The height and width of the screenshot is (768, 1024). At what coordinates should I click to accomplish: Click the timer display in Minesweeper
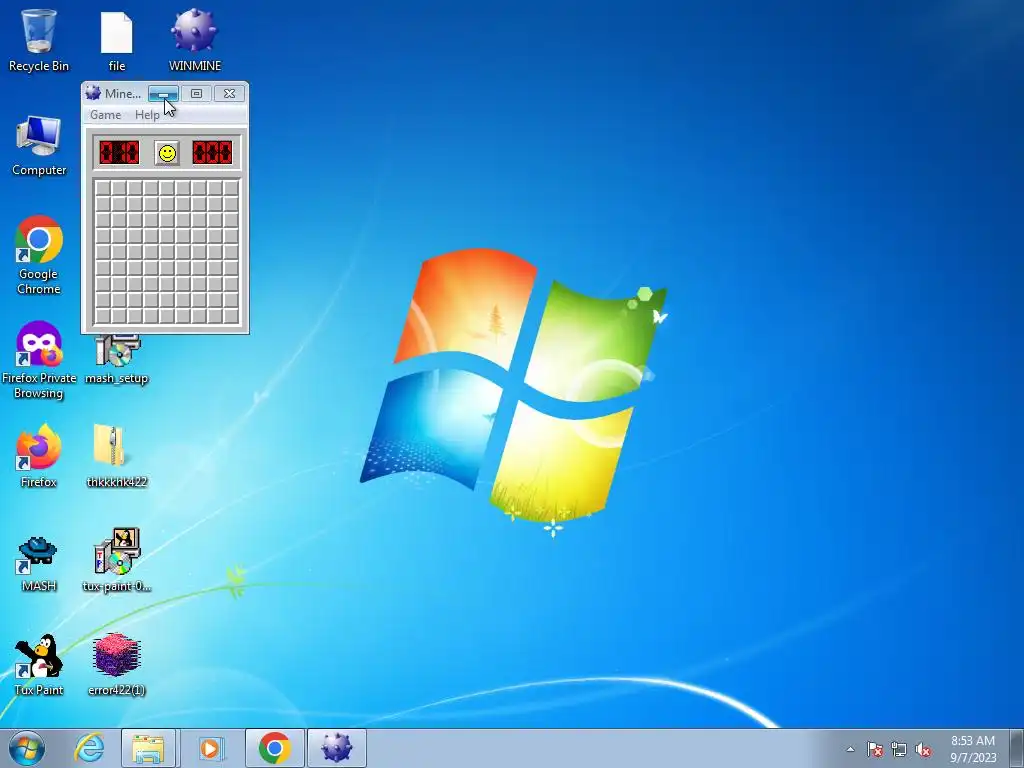click(212, 153)
